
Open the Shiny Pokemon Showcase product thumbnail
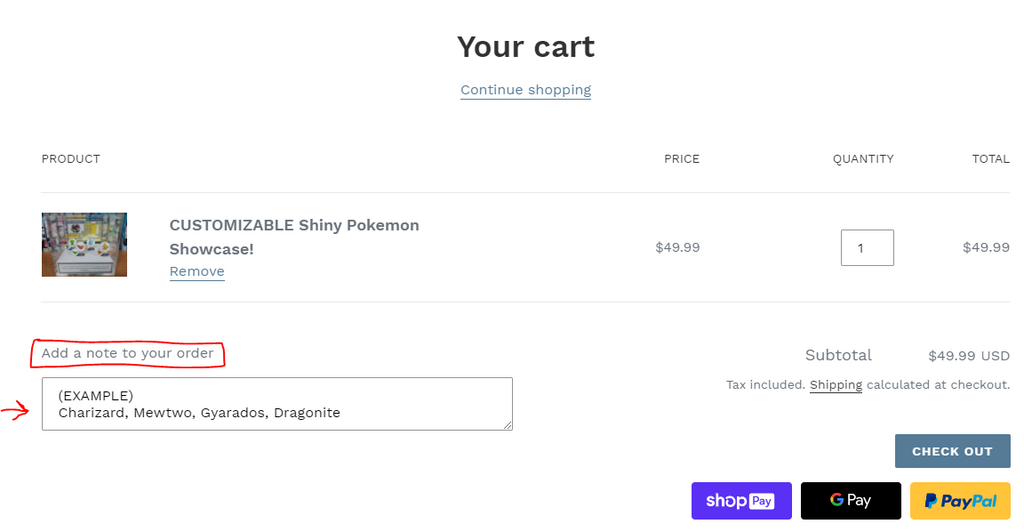tap(84, 244)
